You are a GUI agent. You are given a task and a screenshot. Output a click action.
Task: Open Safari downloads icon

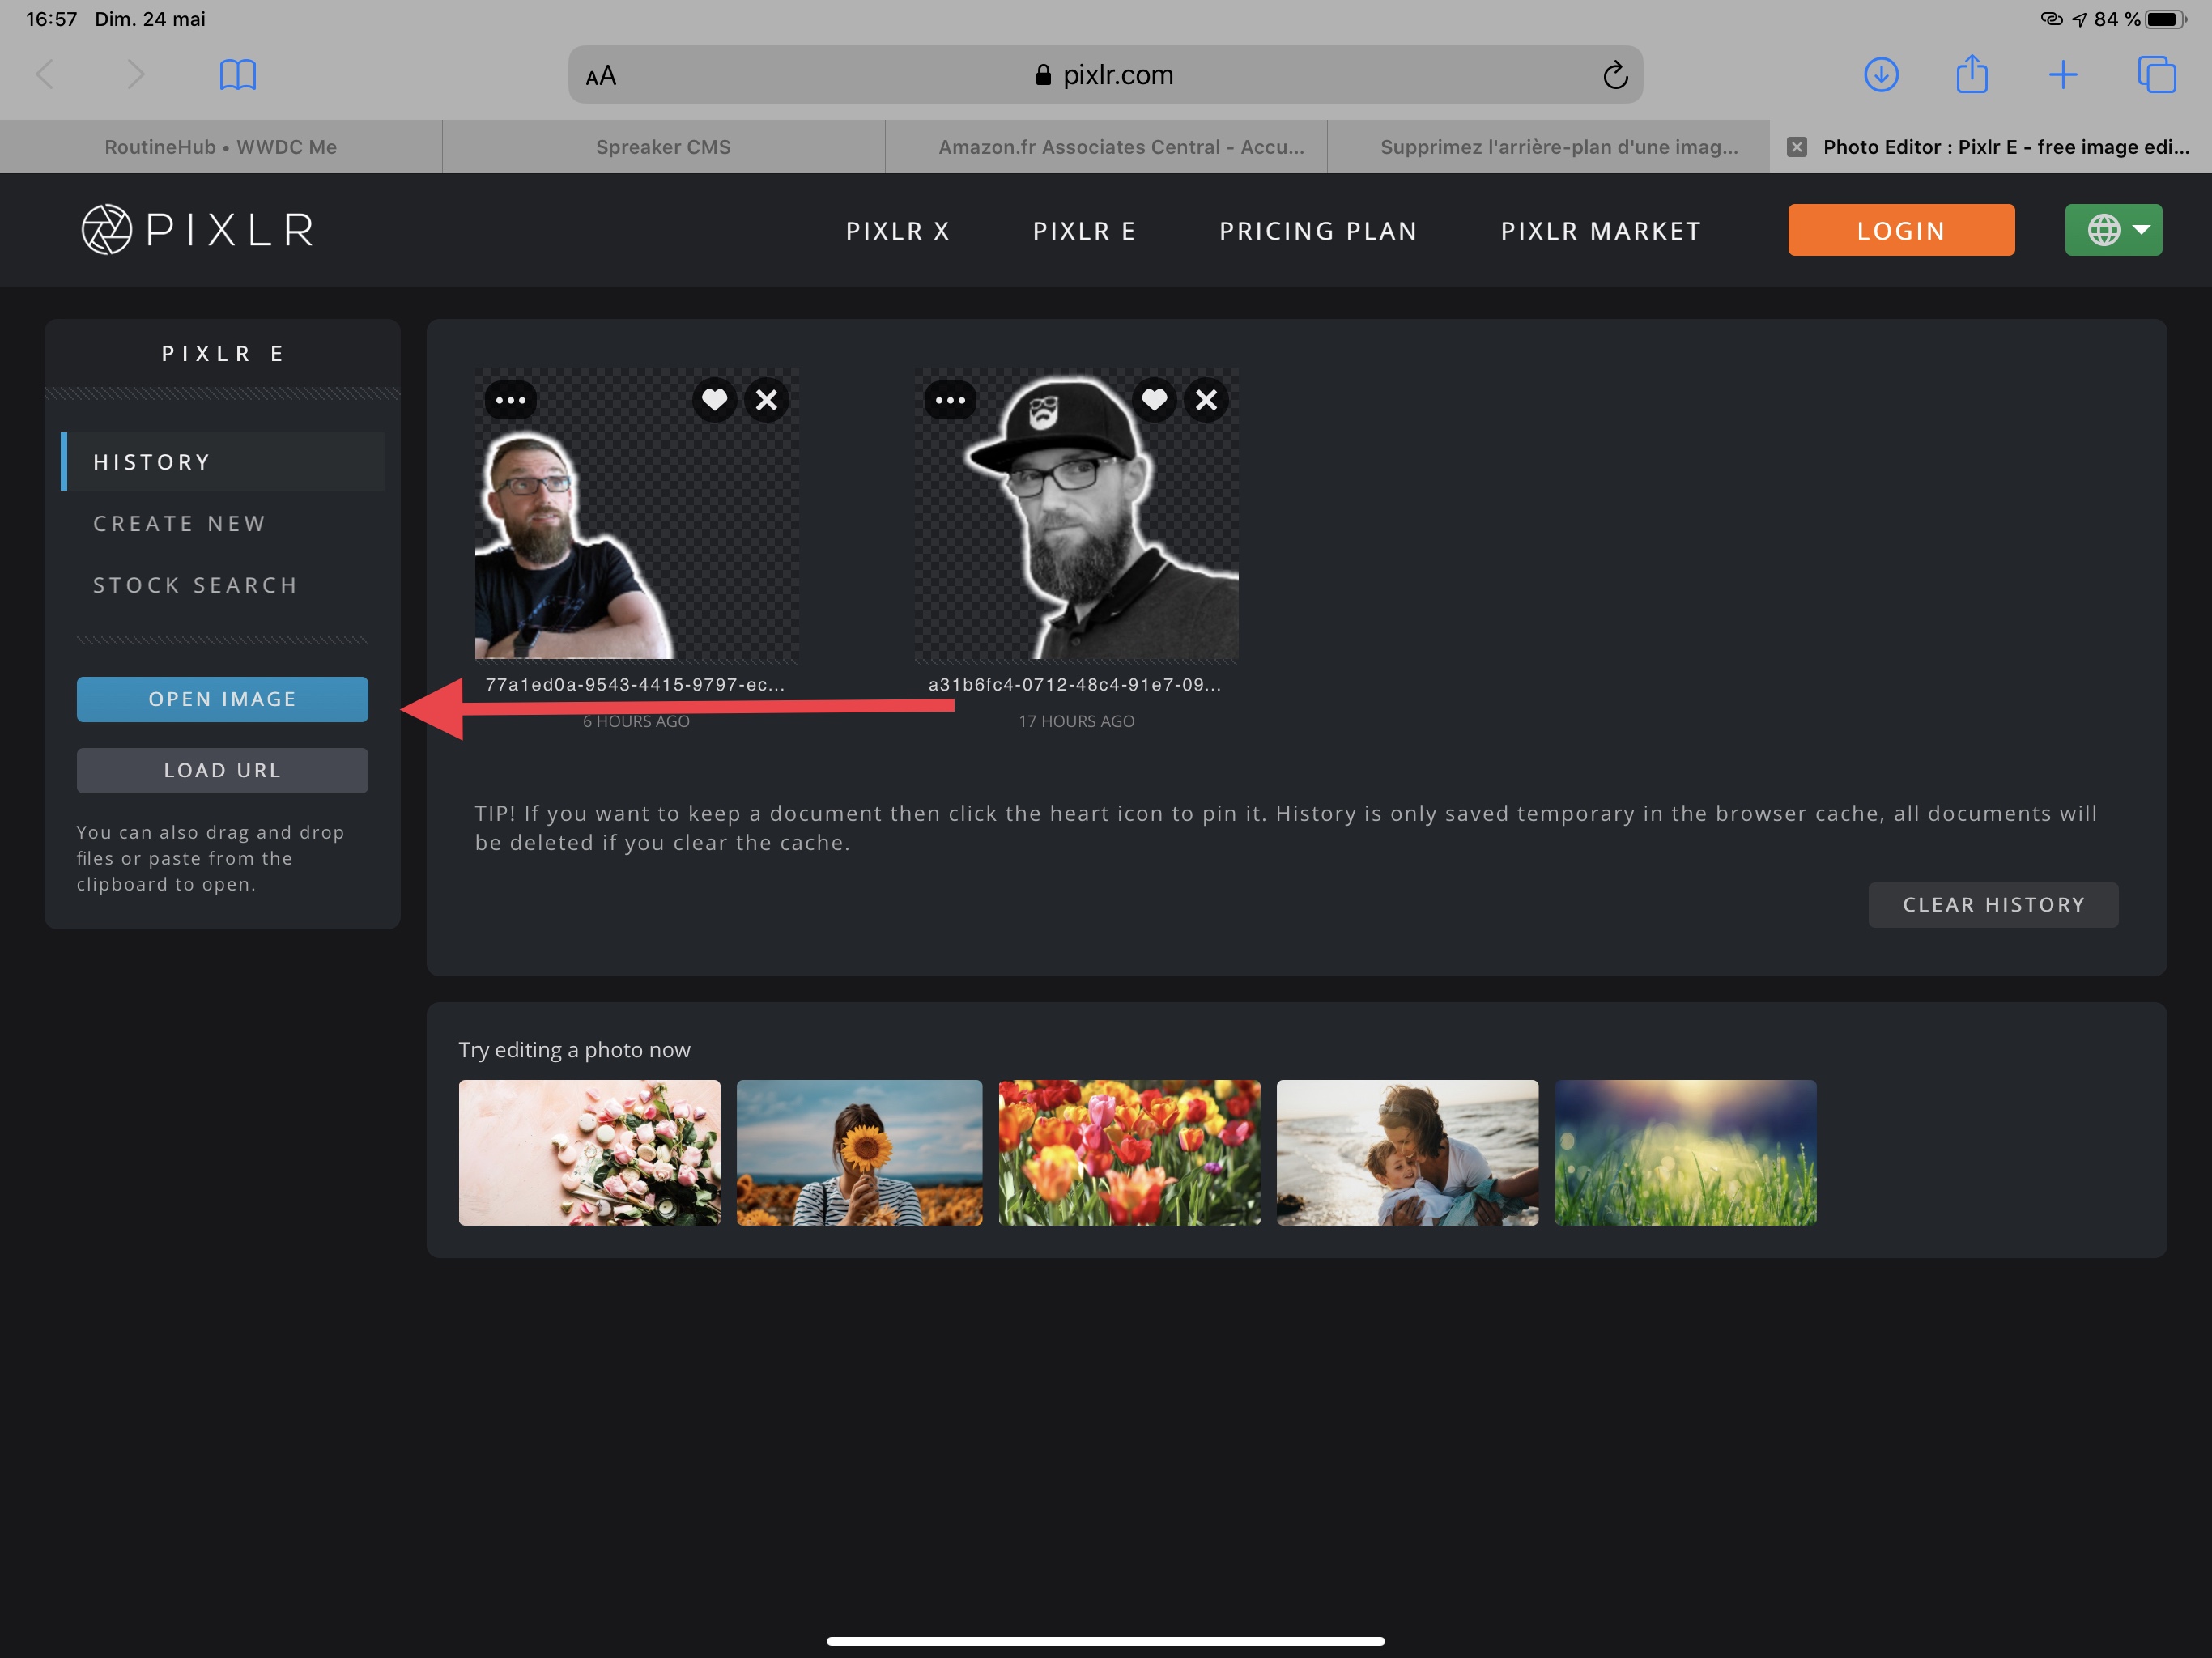click(1881, 75)
